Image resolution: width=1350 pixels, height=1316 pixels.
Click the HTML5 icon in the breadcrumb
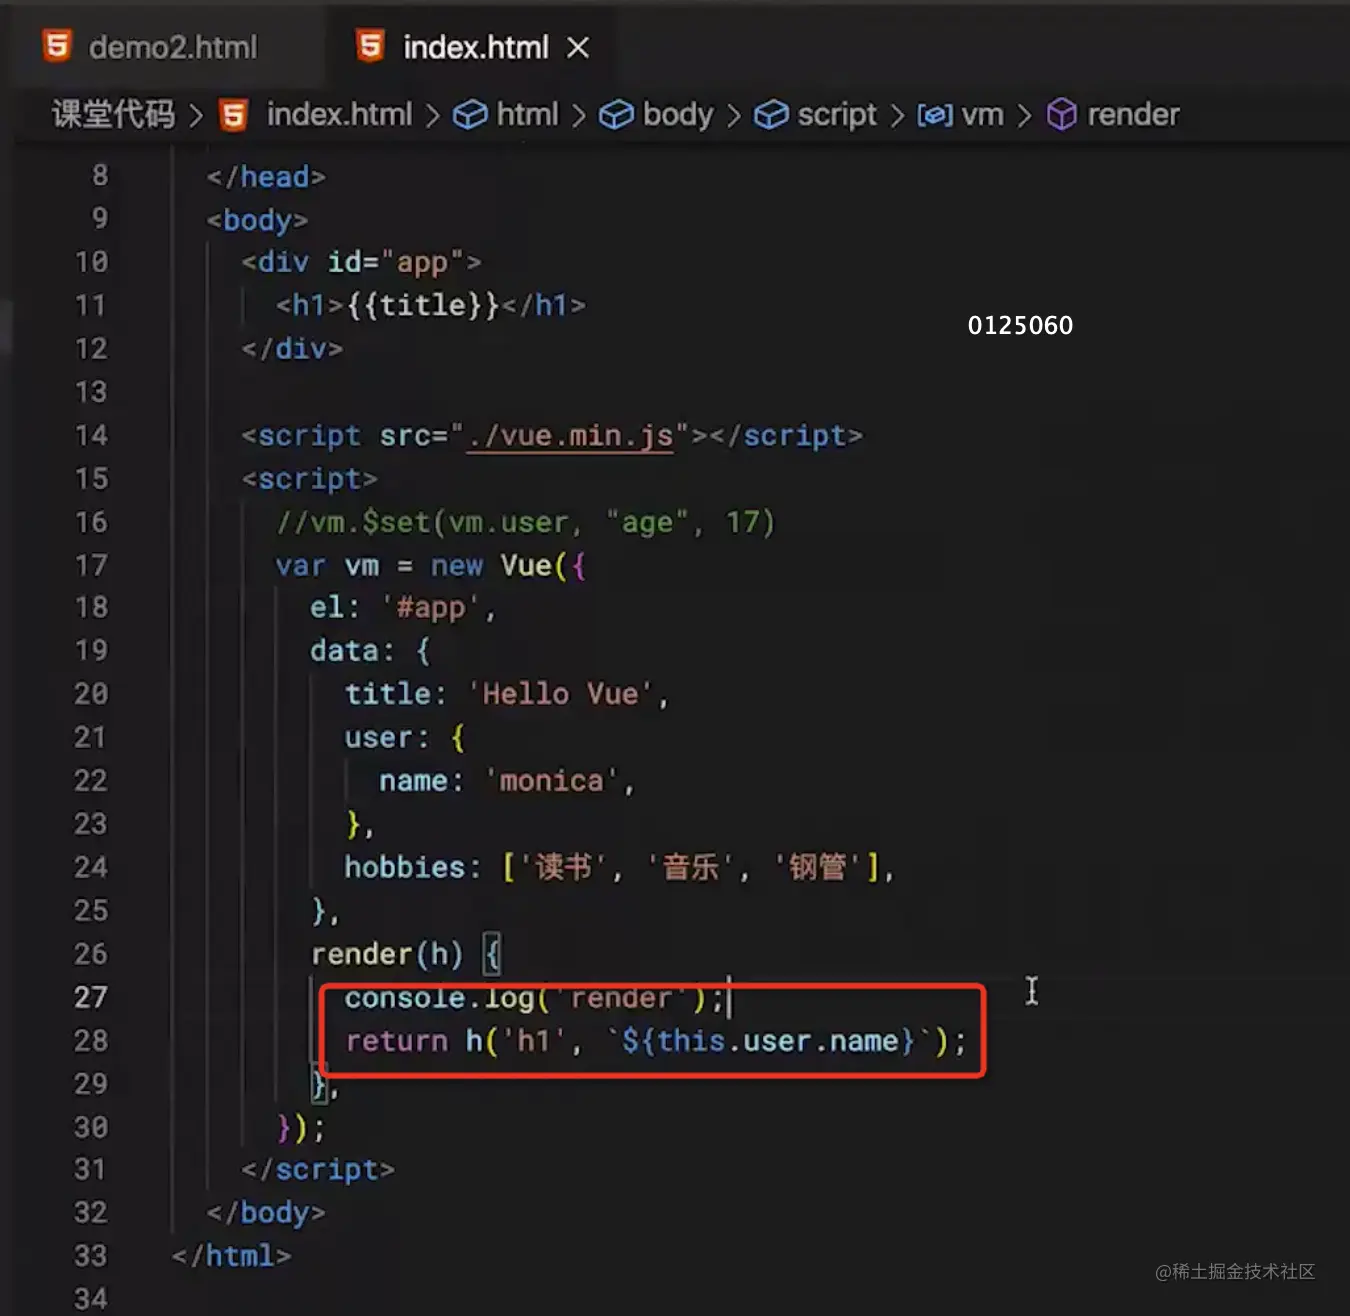(x=233, y=116)
